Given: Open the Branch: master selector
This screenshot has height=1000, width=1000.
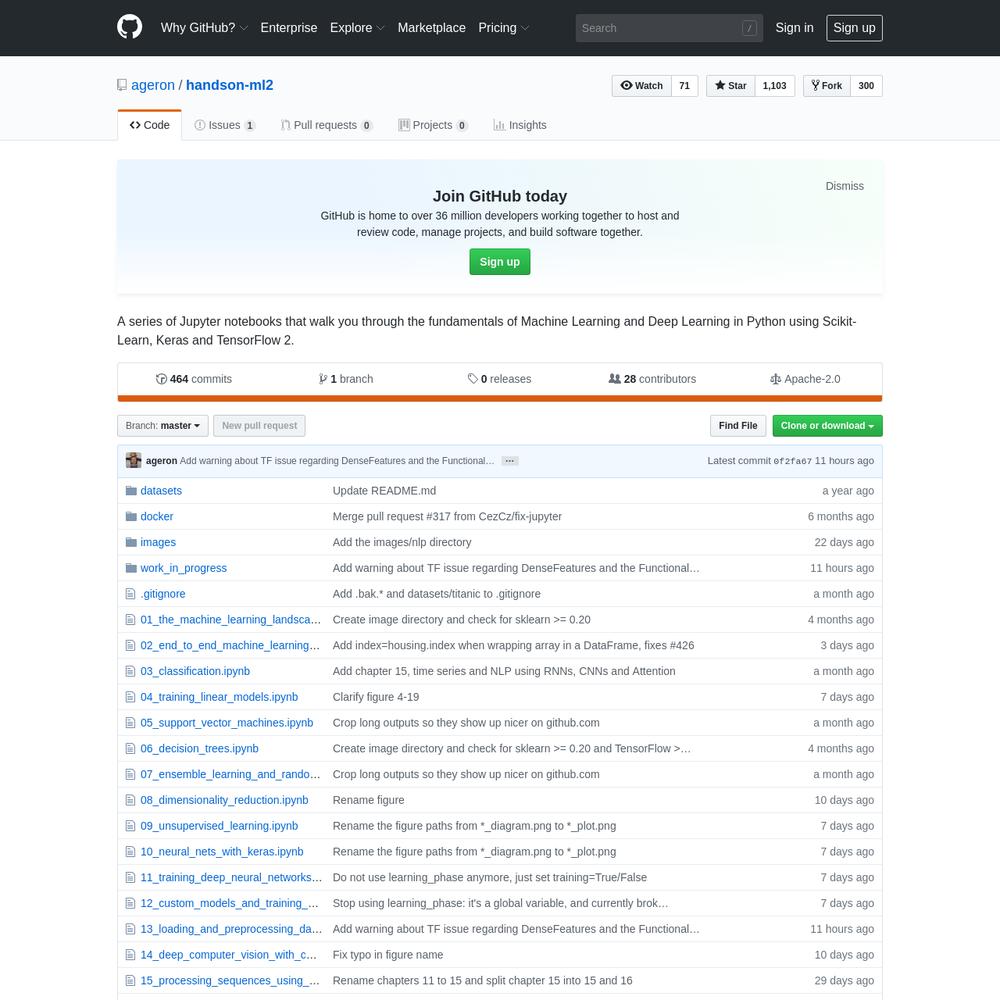Looking at the screenshot, I should (x=163, y=425).
